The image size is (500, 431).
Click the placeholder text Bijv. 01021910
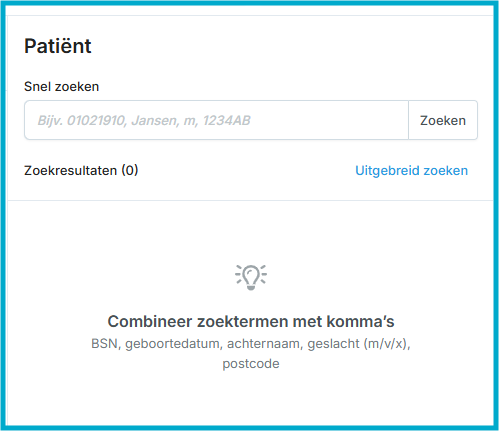click(x=82, y=121)
